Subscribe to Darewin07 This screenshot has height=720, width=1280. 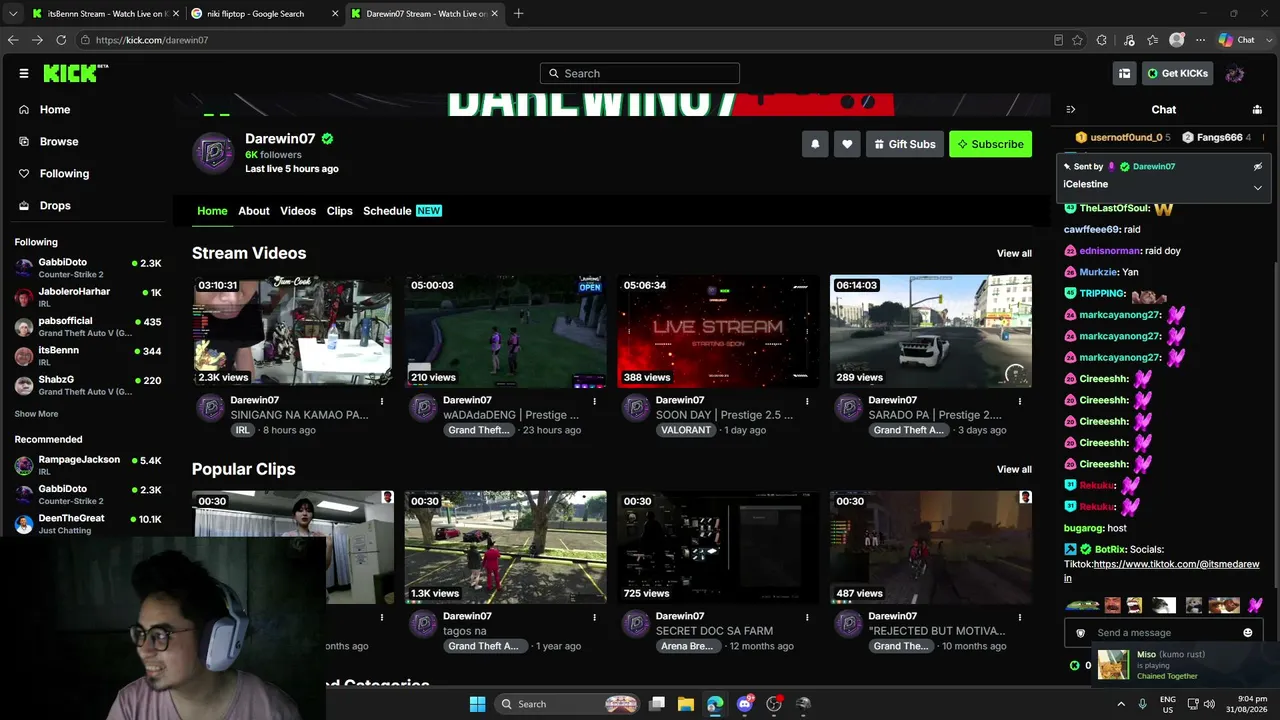[990, 144]
